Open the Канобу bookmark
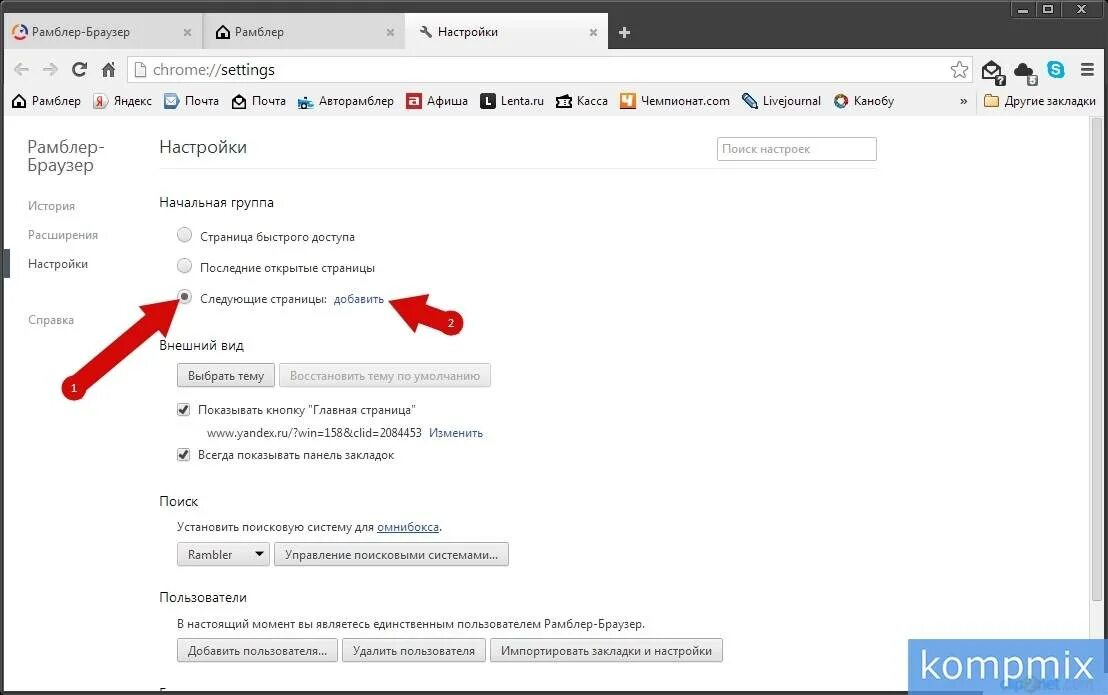The width and height of the screenshot is (1108, 695). [864, 101]
